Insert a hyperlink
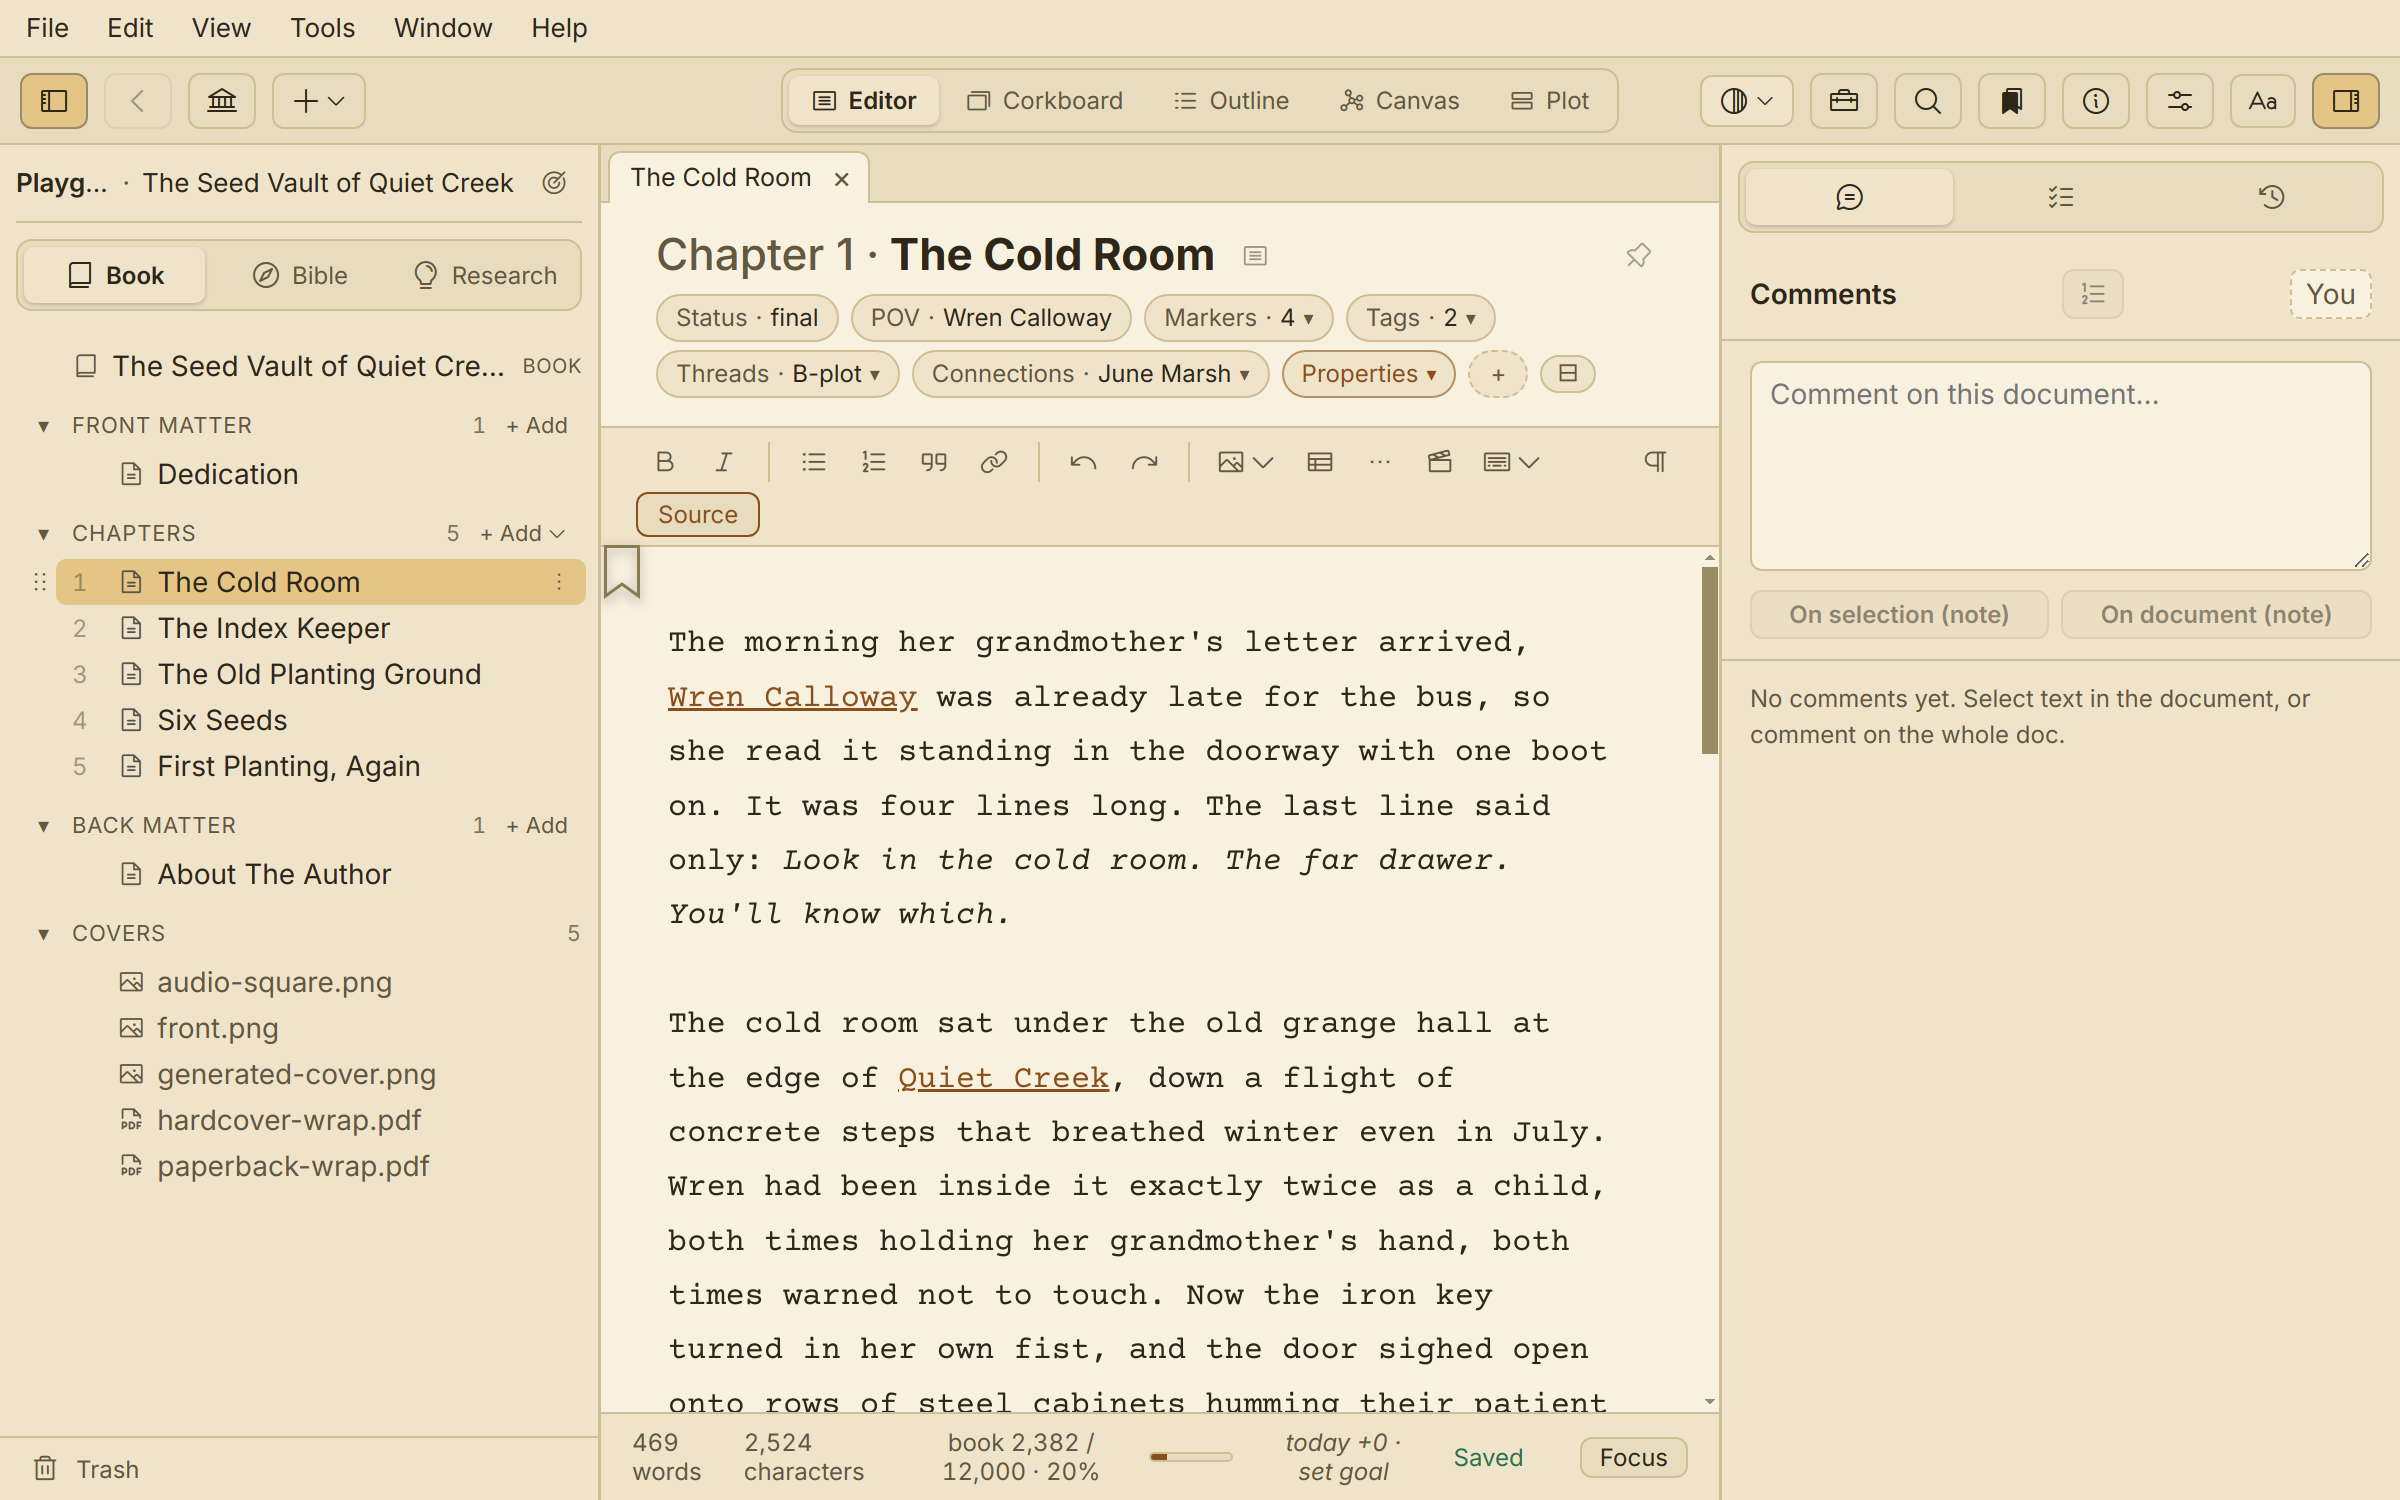 click(993, 462)
